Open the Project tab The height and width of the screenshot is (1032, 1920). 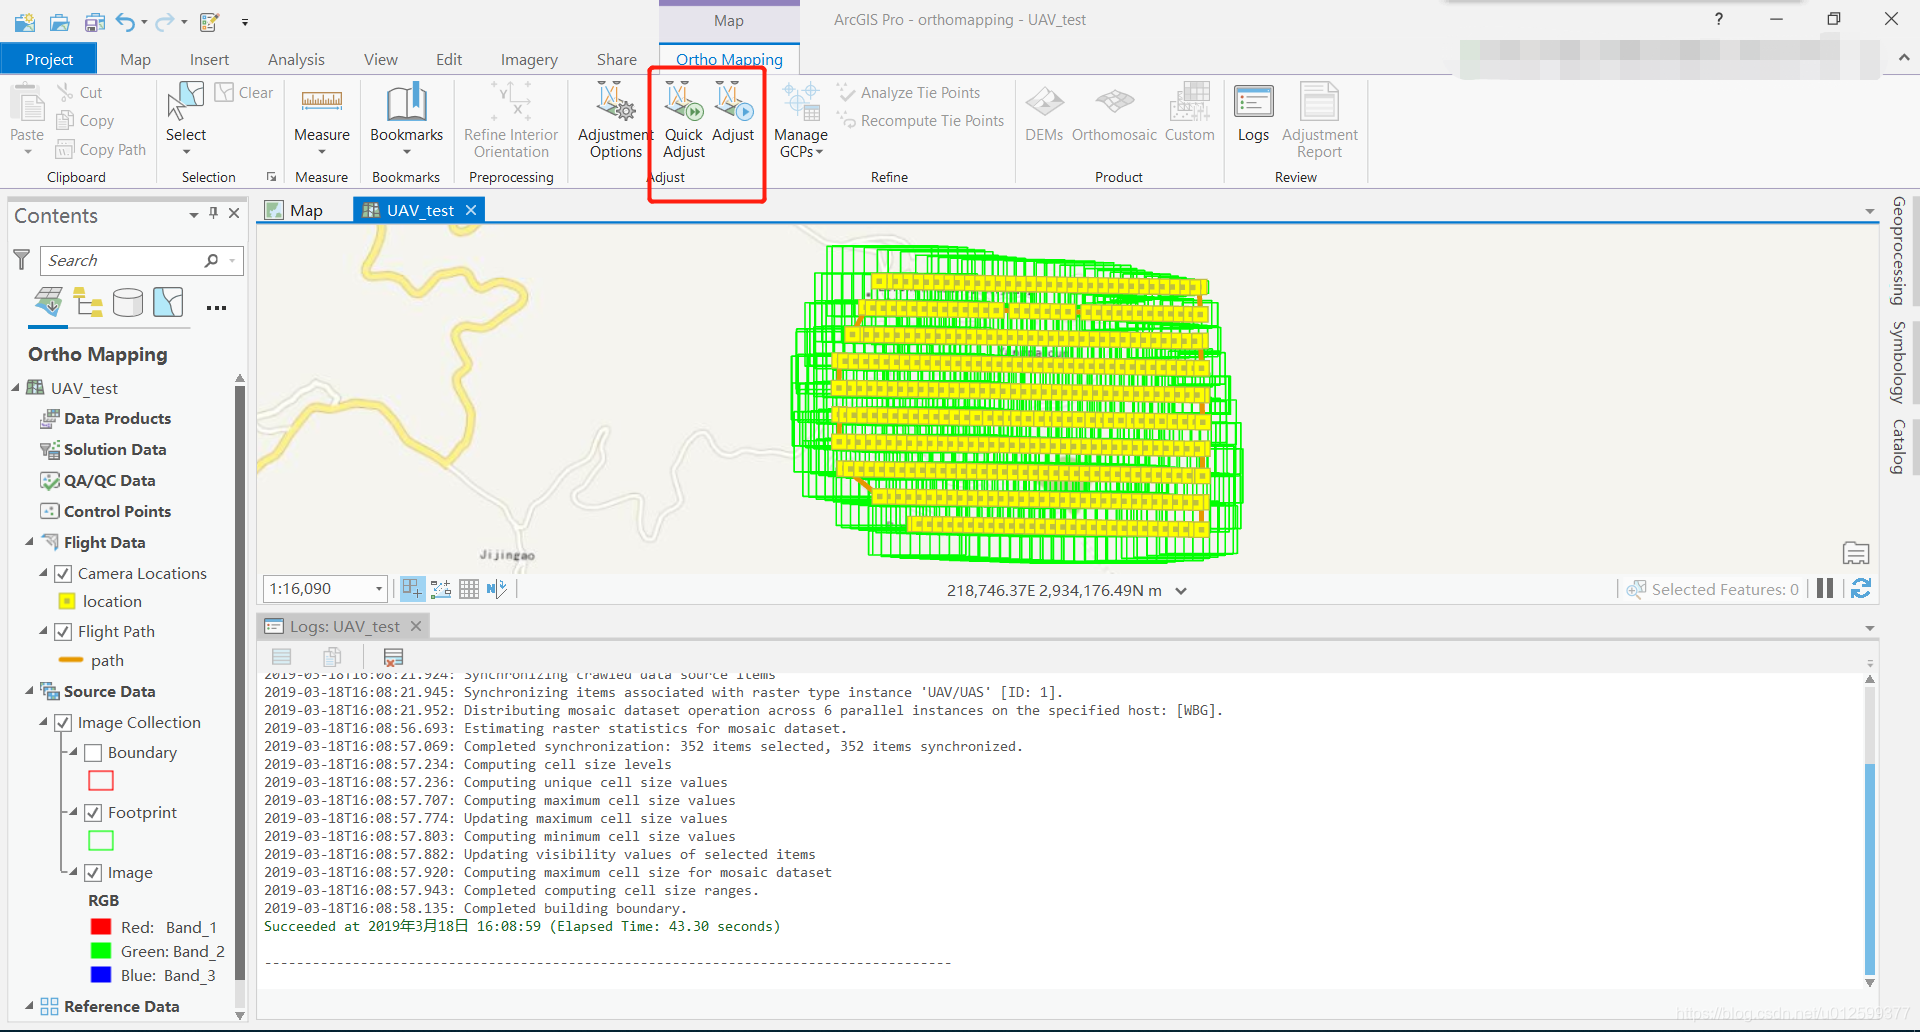49,59
